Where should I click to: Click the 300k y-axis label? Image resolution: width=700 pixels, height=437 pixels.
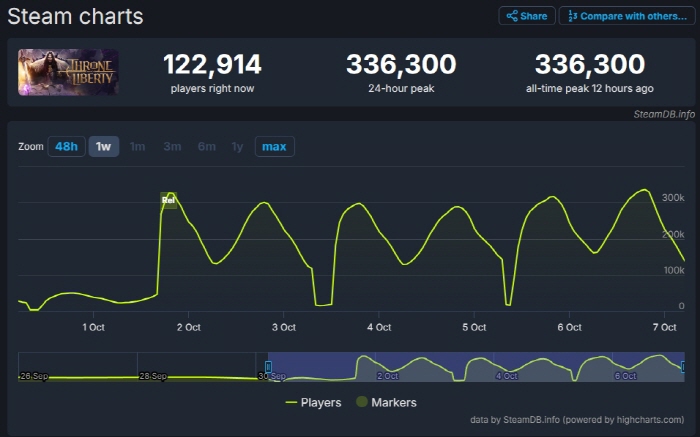(x=673, y=198)
